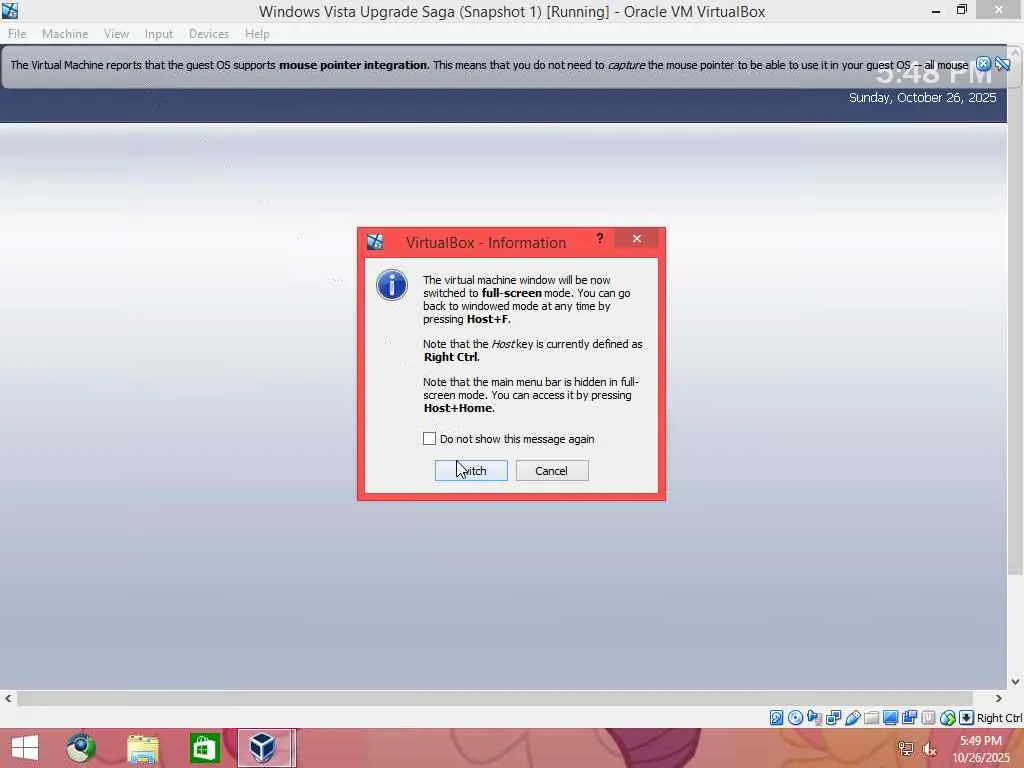
Task: Click the display indicator icon in status bar
Action: [890, 718]
